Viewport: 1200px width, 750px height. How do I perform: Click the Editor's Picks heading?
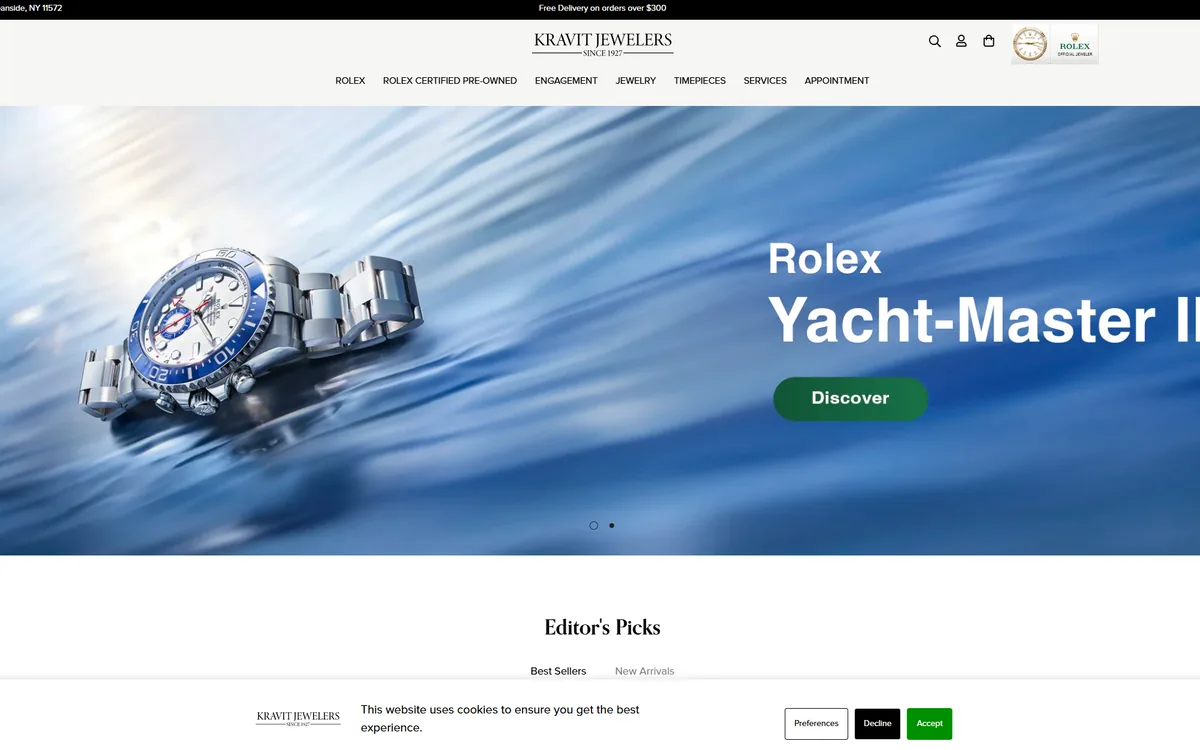pyautogui.click(x=602, y=627)
